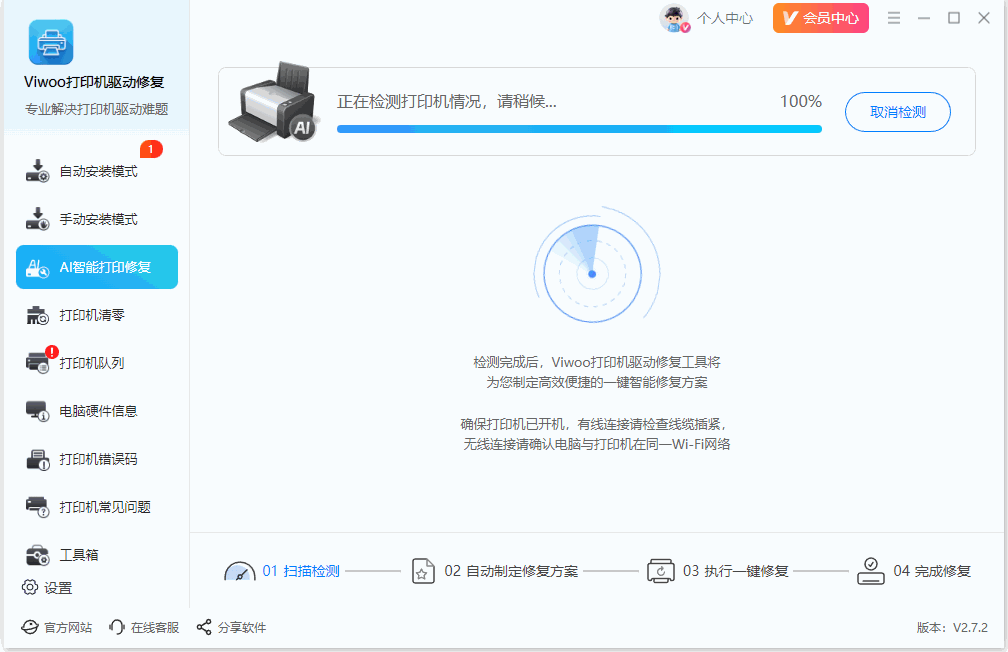Open 自动安装模式 from the sidebar

pyautogui.click(x=96, y=171)
